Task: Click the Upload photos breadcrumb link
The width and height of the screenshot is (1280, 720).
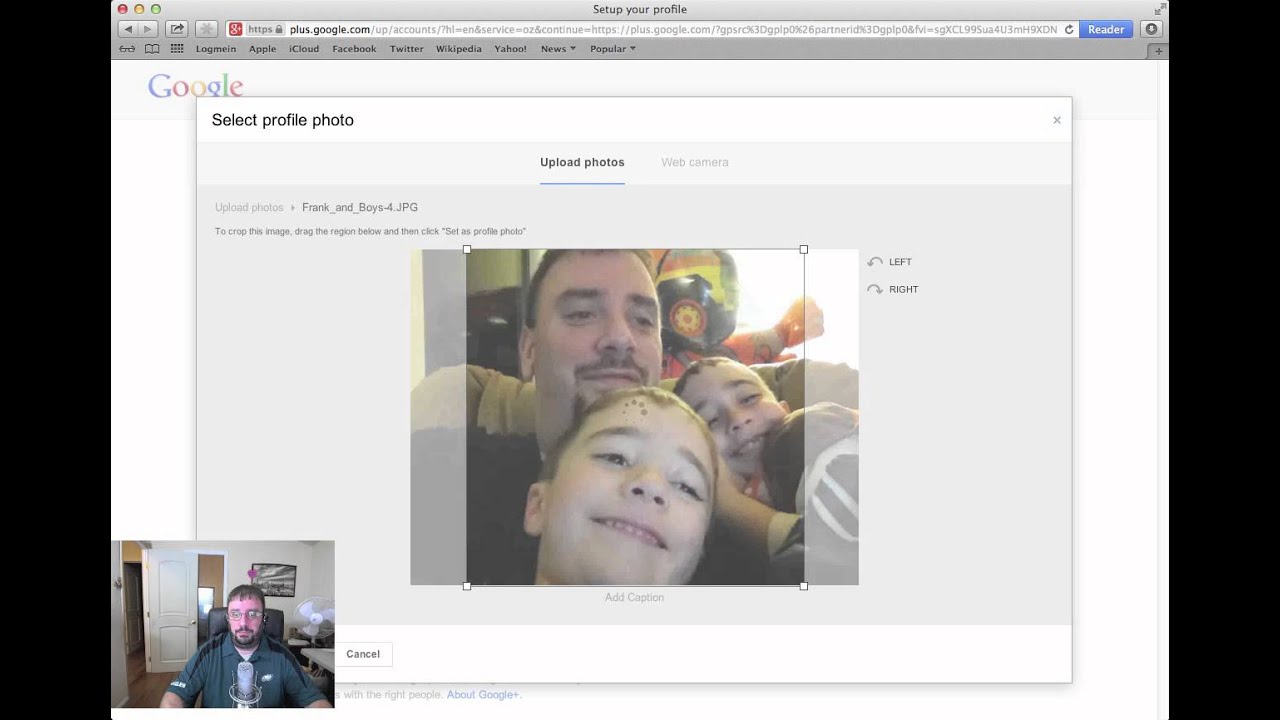Action: click(x=249, y=208)
